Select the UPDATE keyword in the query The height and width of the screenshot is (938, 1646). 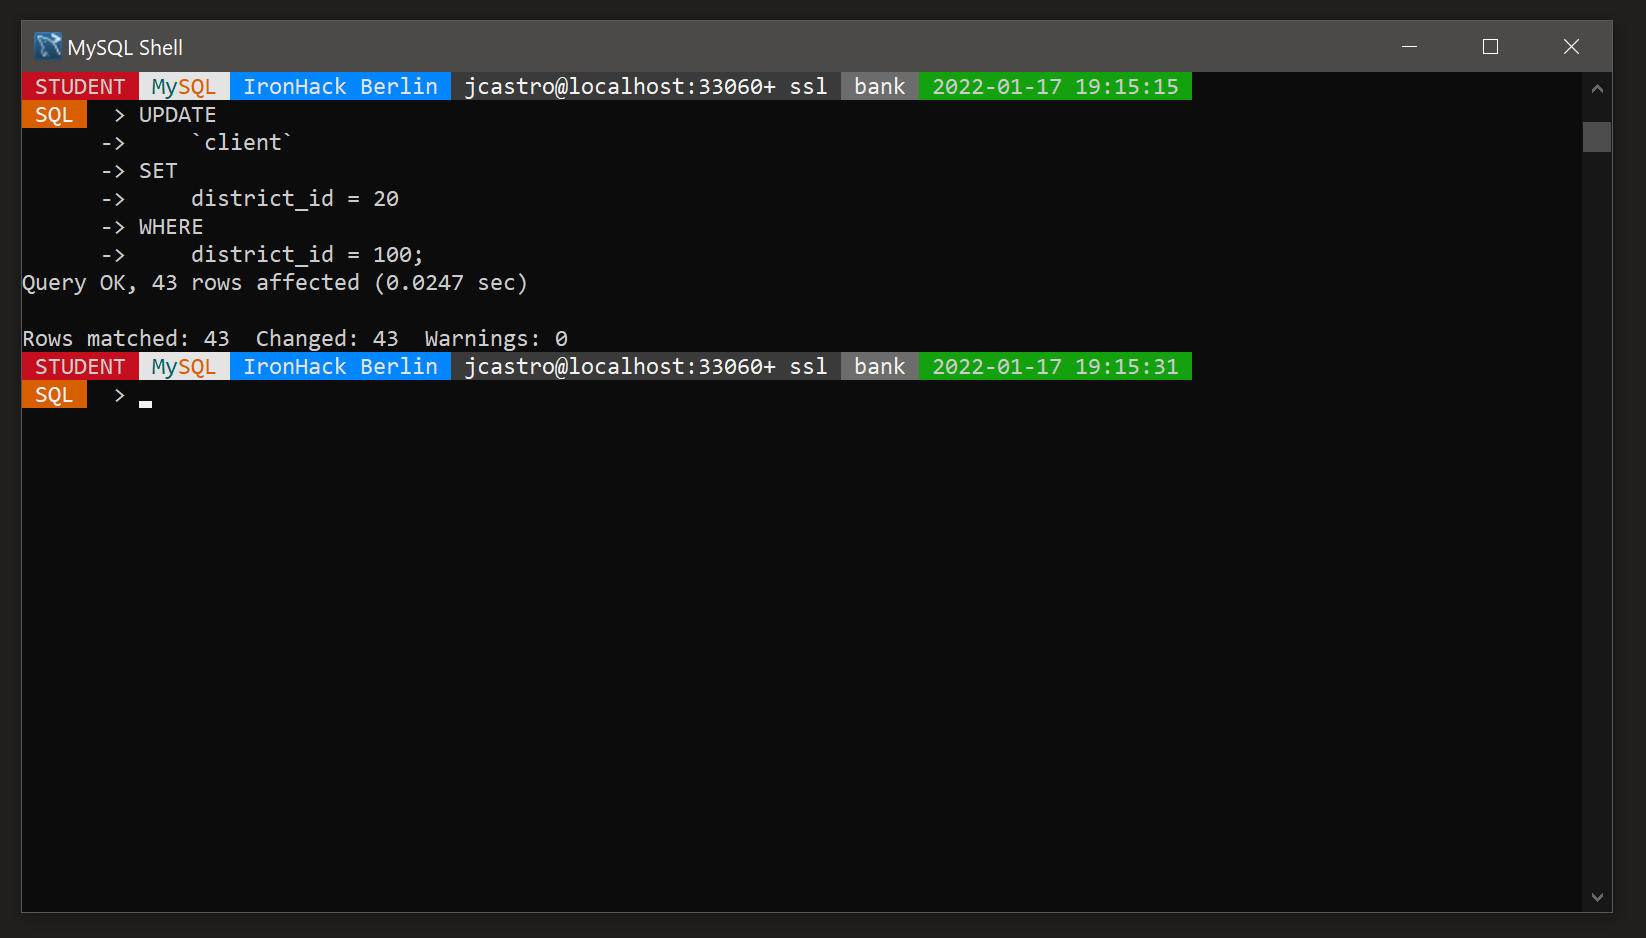[x=176, y=114]
